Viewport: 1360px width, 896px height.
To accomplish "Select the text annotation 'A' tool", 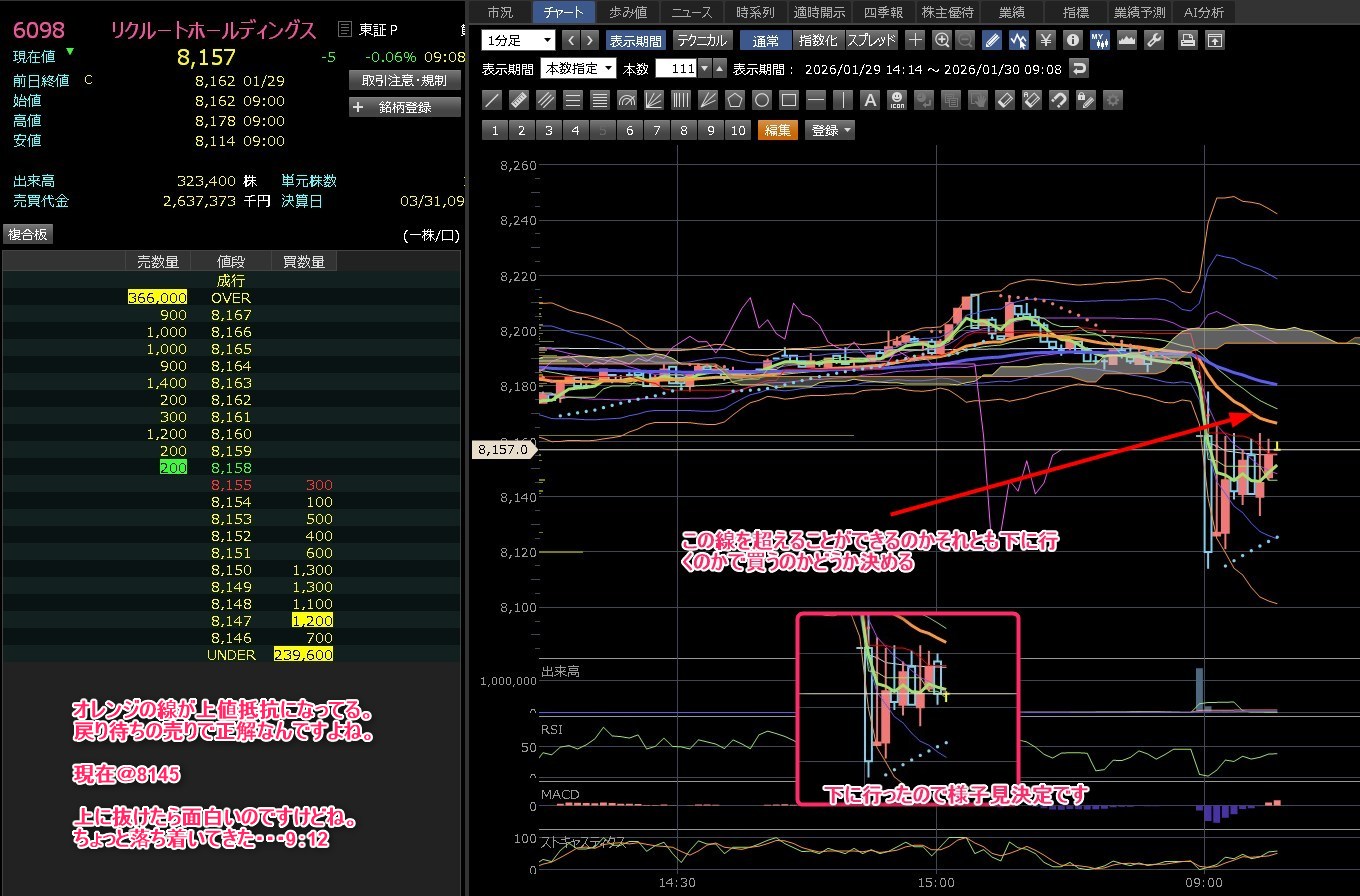I will pos(870,100).
